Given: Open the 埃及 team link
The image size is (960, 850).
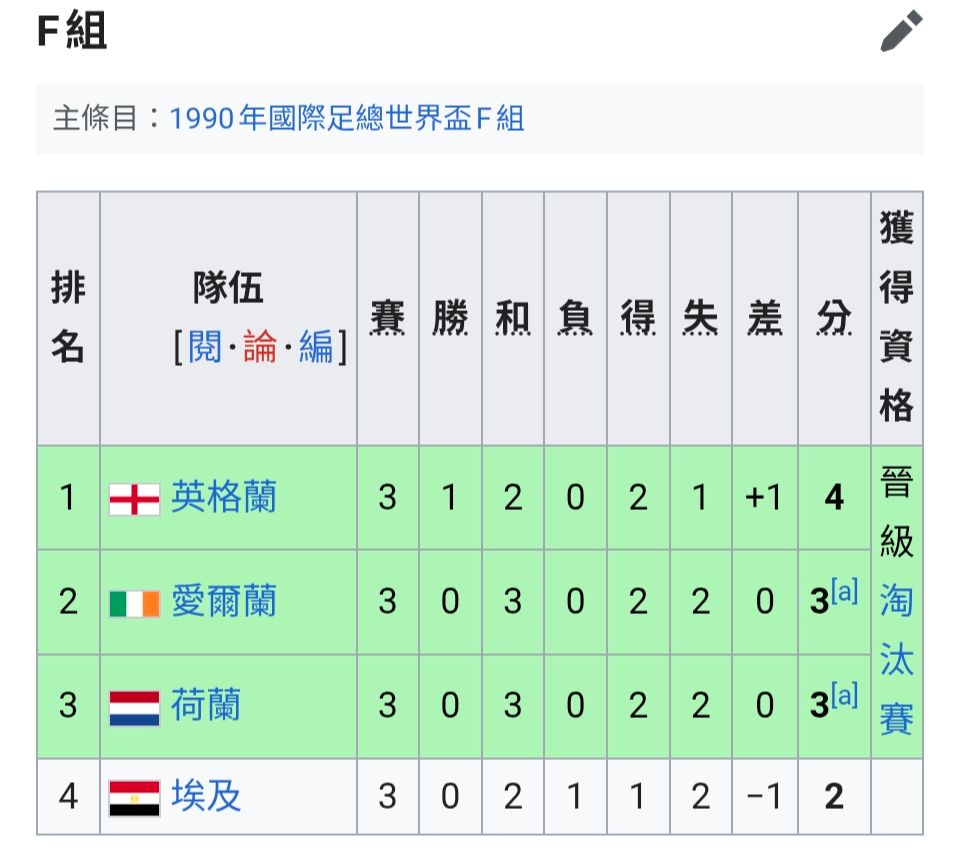Looking at the screenshot, I should pos(206,795).
